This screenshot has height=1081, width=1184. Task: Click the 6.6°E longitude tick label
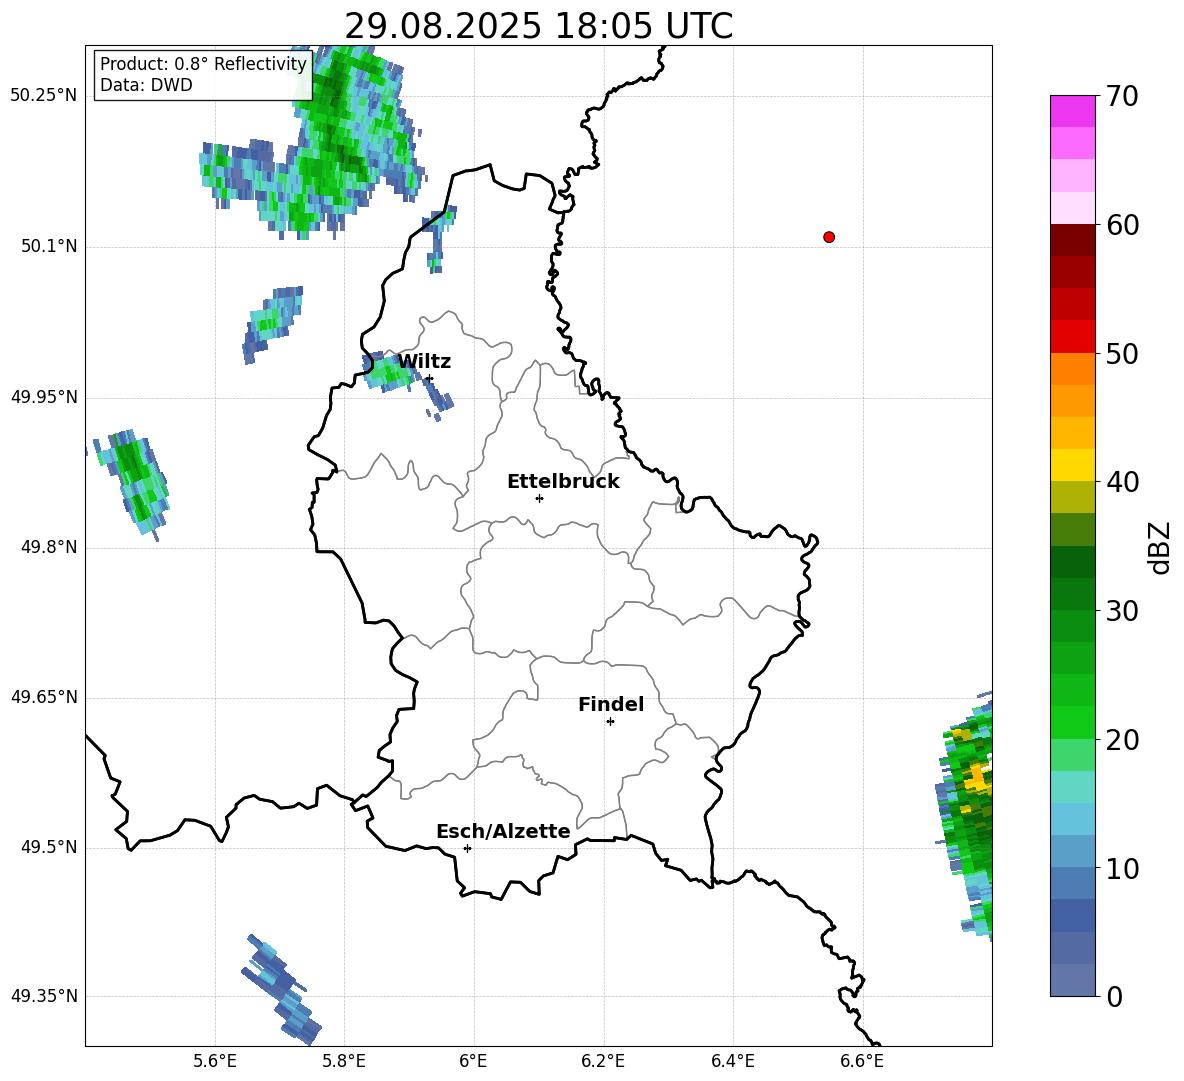coord(862,1061)
